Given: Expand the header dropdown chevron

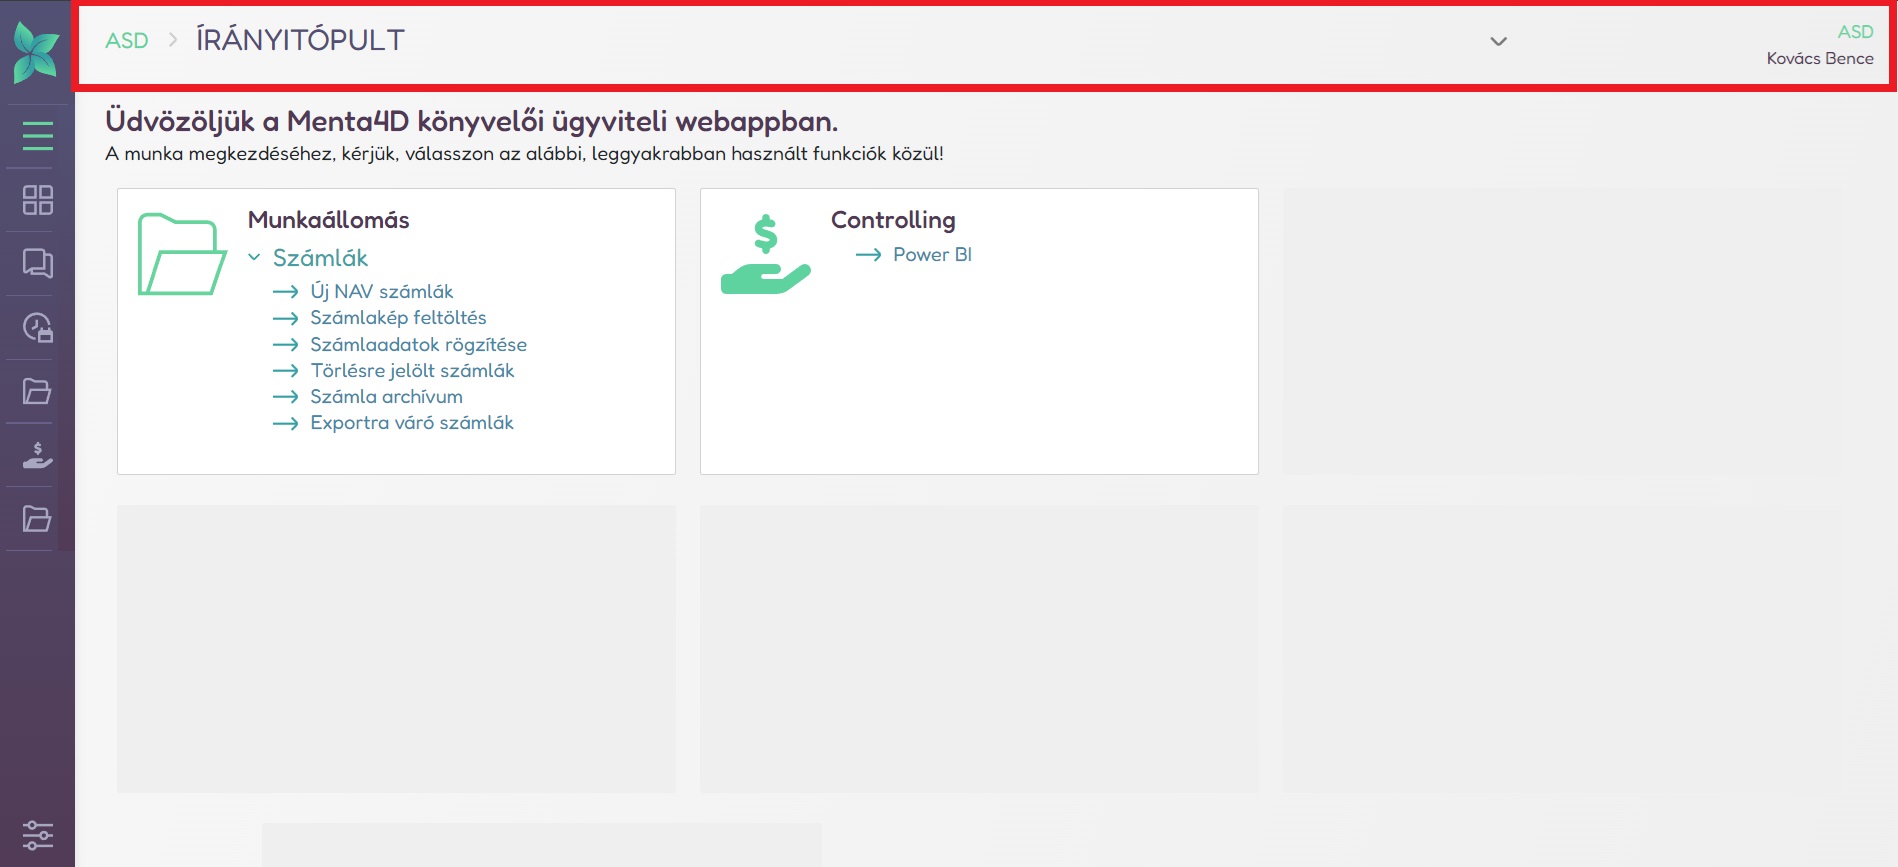Looking at the screenshot, I should coord(1498,42).
